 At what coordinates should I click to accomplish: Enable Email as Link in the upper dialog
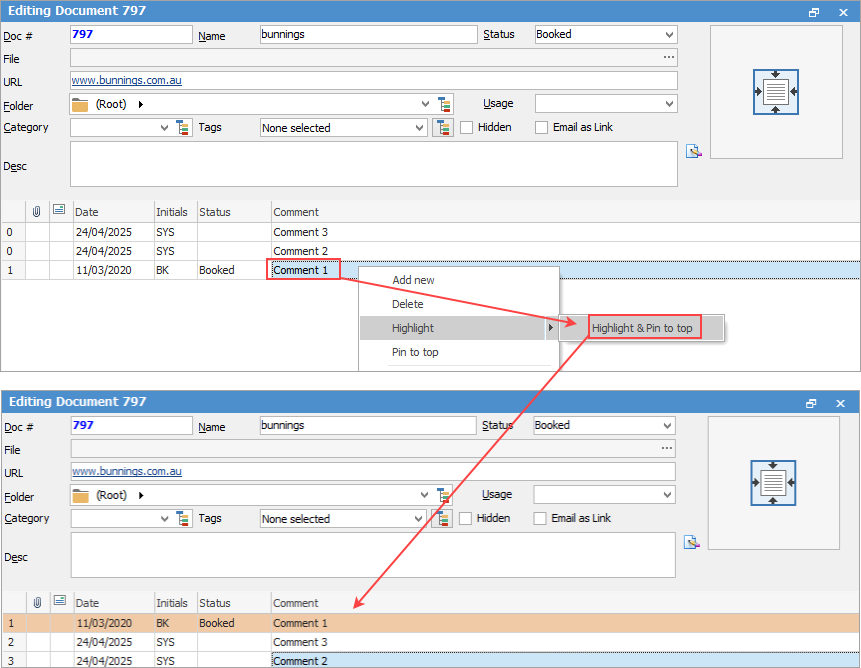tap(542, 128)
